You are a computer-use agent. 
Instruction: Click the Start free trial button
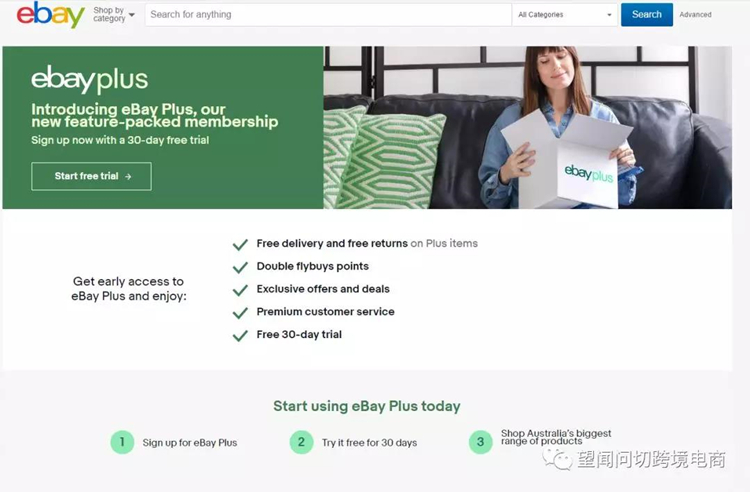click(x=91, y=176)
